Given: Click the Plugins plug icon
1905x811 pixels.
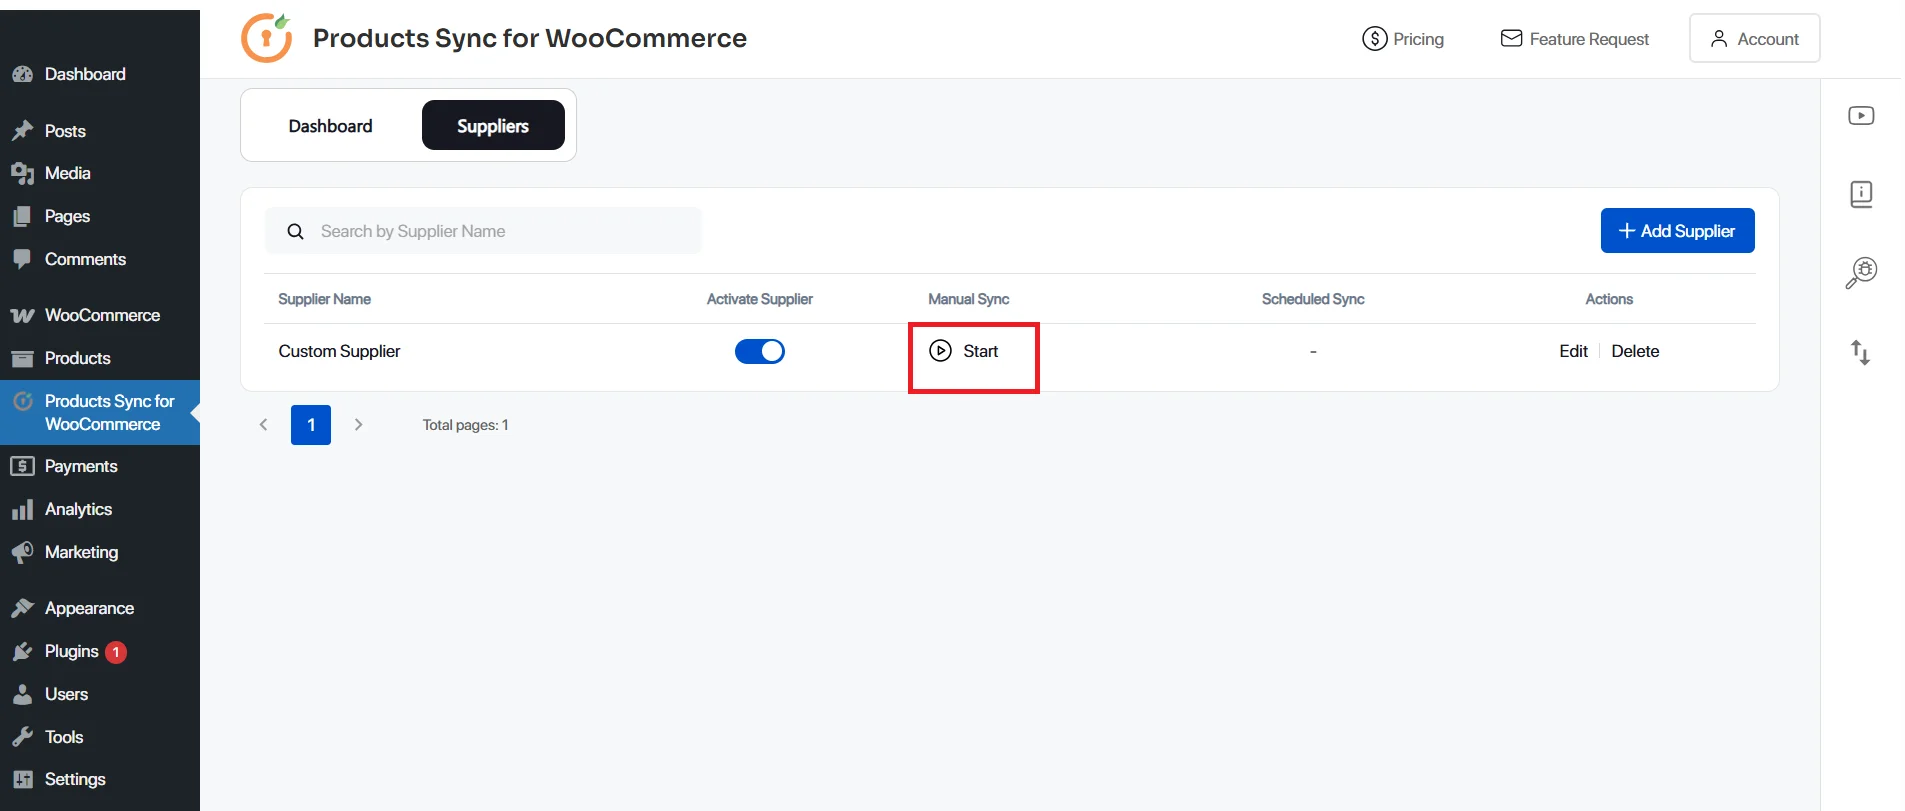Looking at the screenshot, I should pos(22,652).
